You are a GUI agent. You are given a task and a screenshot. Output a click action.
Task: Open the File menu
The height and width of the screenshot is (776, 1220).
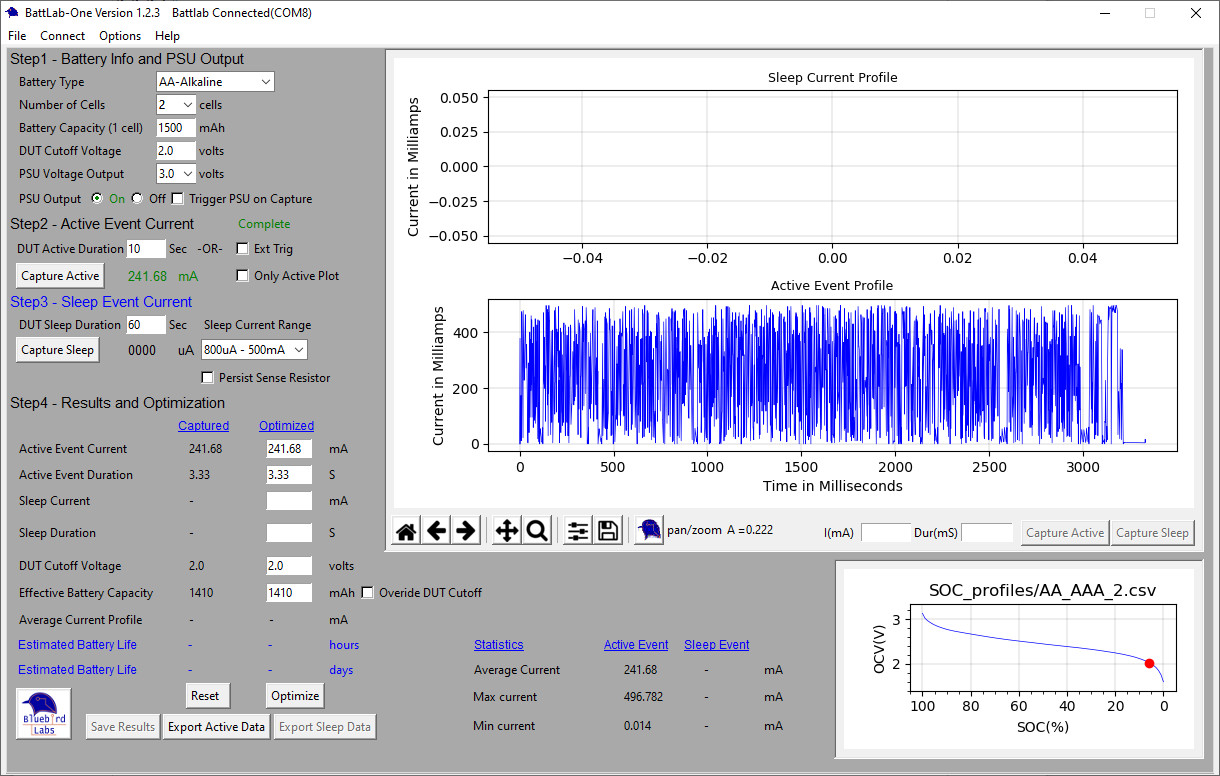point(17,36)
